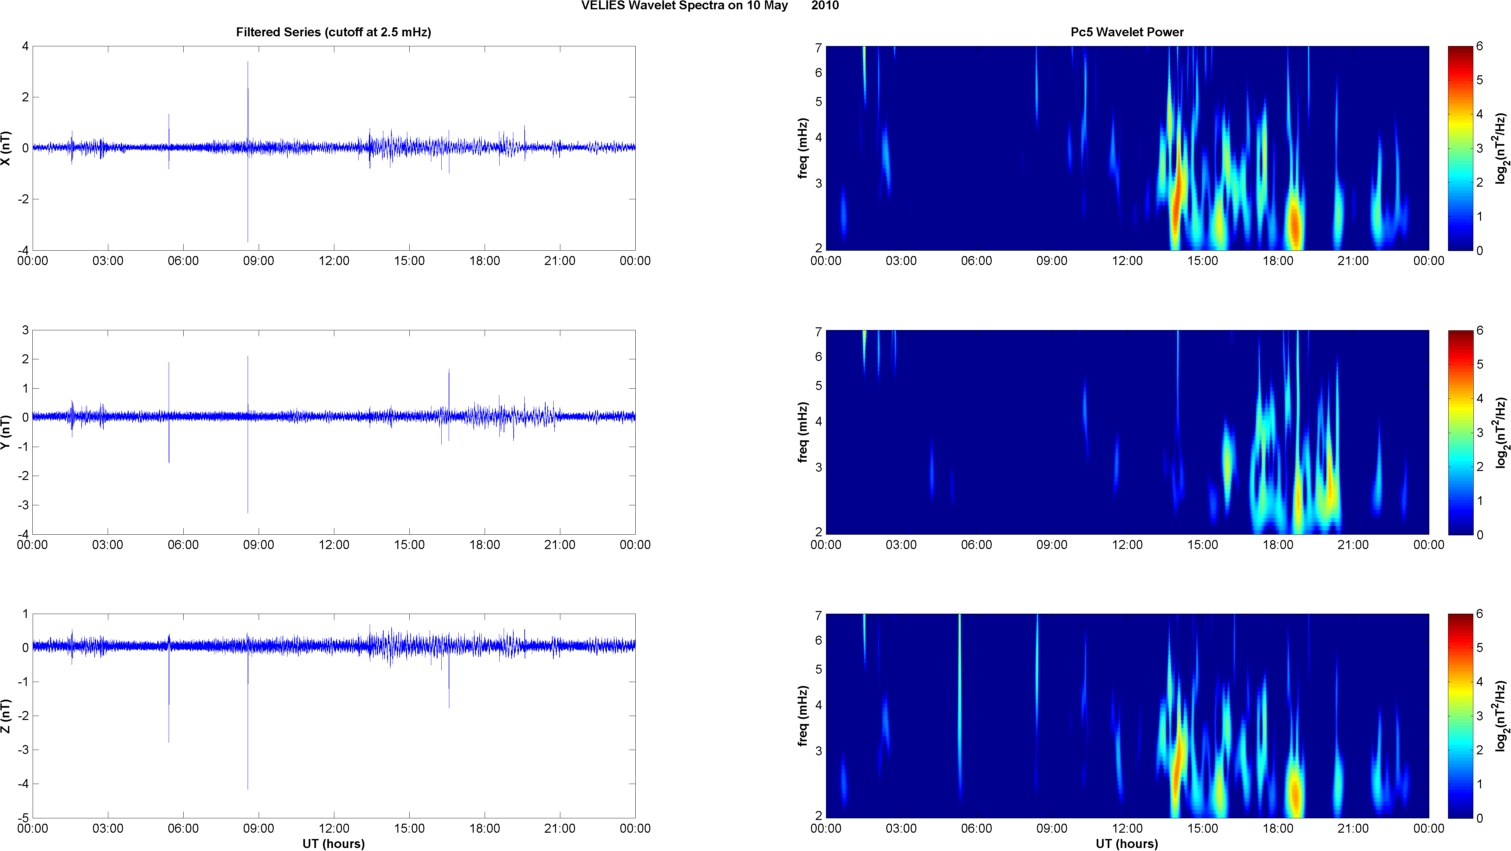Click the '-5' y-tick of the Z series plot
The image size is (1511, 851).
pos(23,818)
